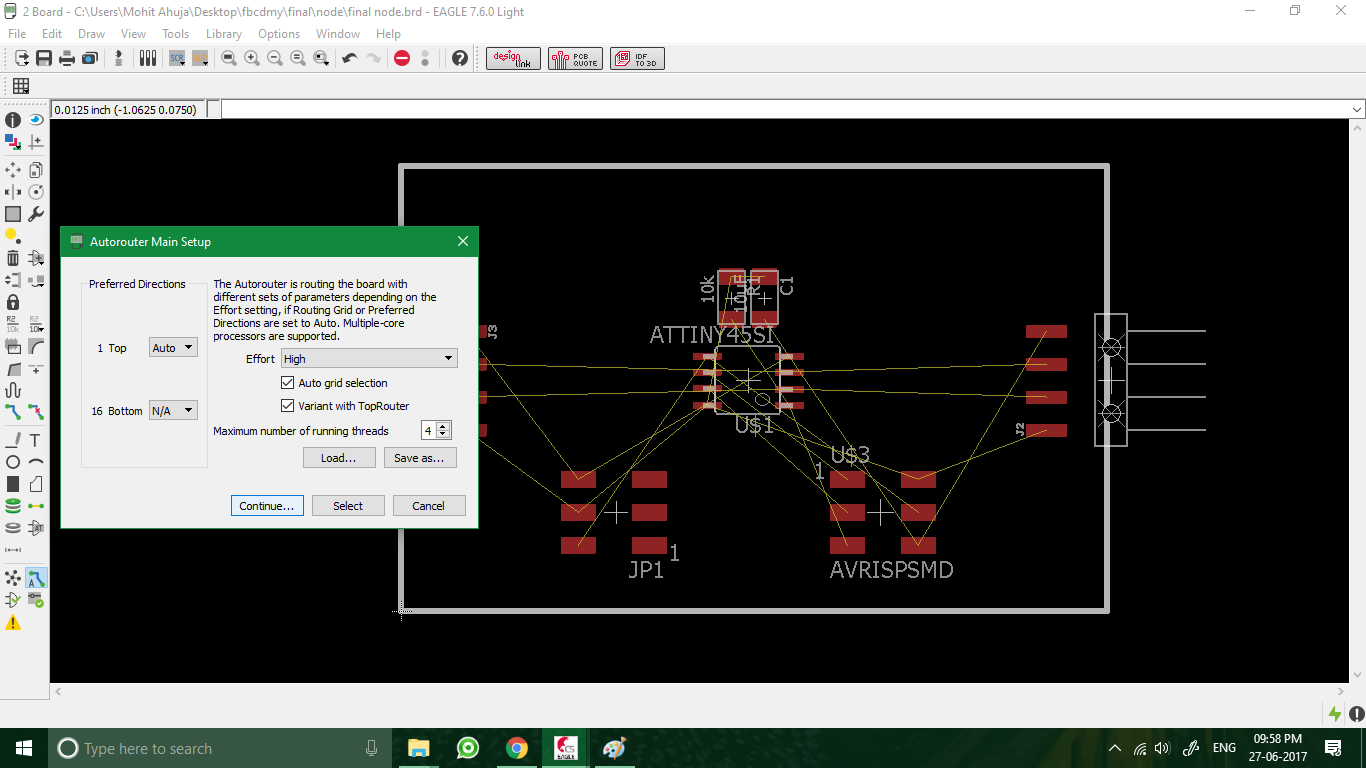Viewport: 1366px width, 768px height.
Task: Open the Library menu
Action: [x=224, y=34]
